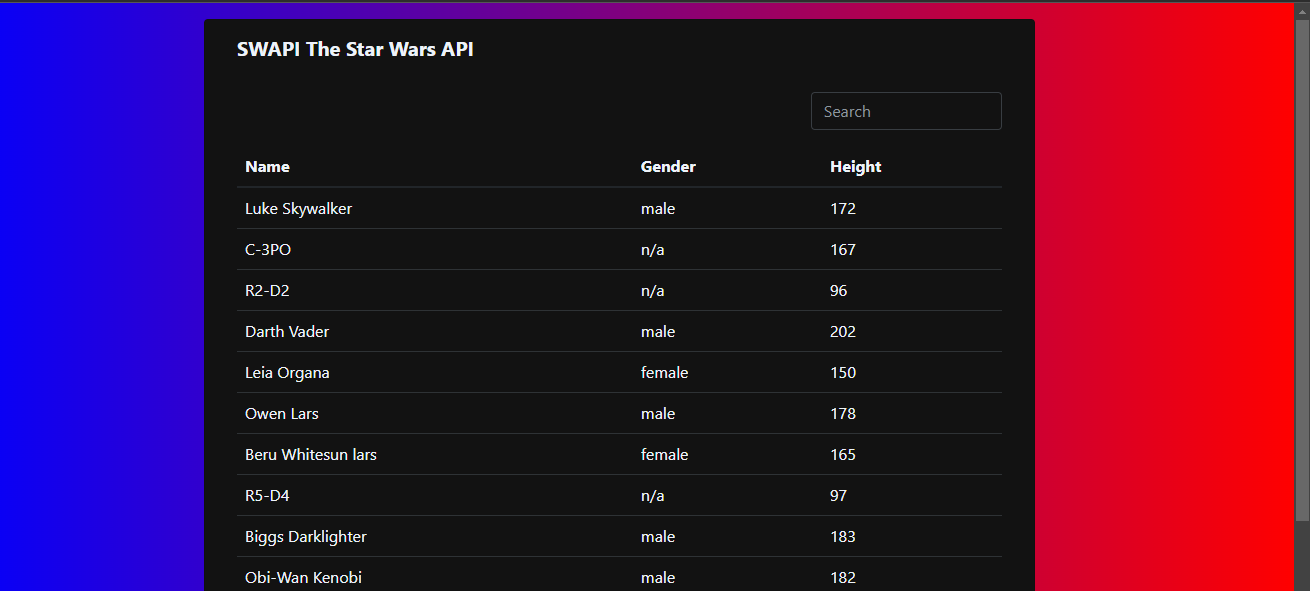1310x591 pixels.
Task: Click the vertical page scrollbar thumb
Action: pyautogui.click(x=1301, y=270)
